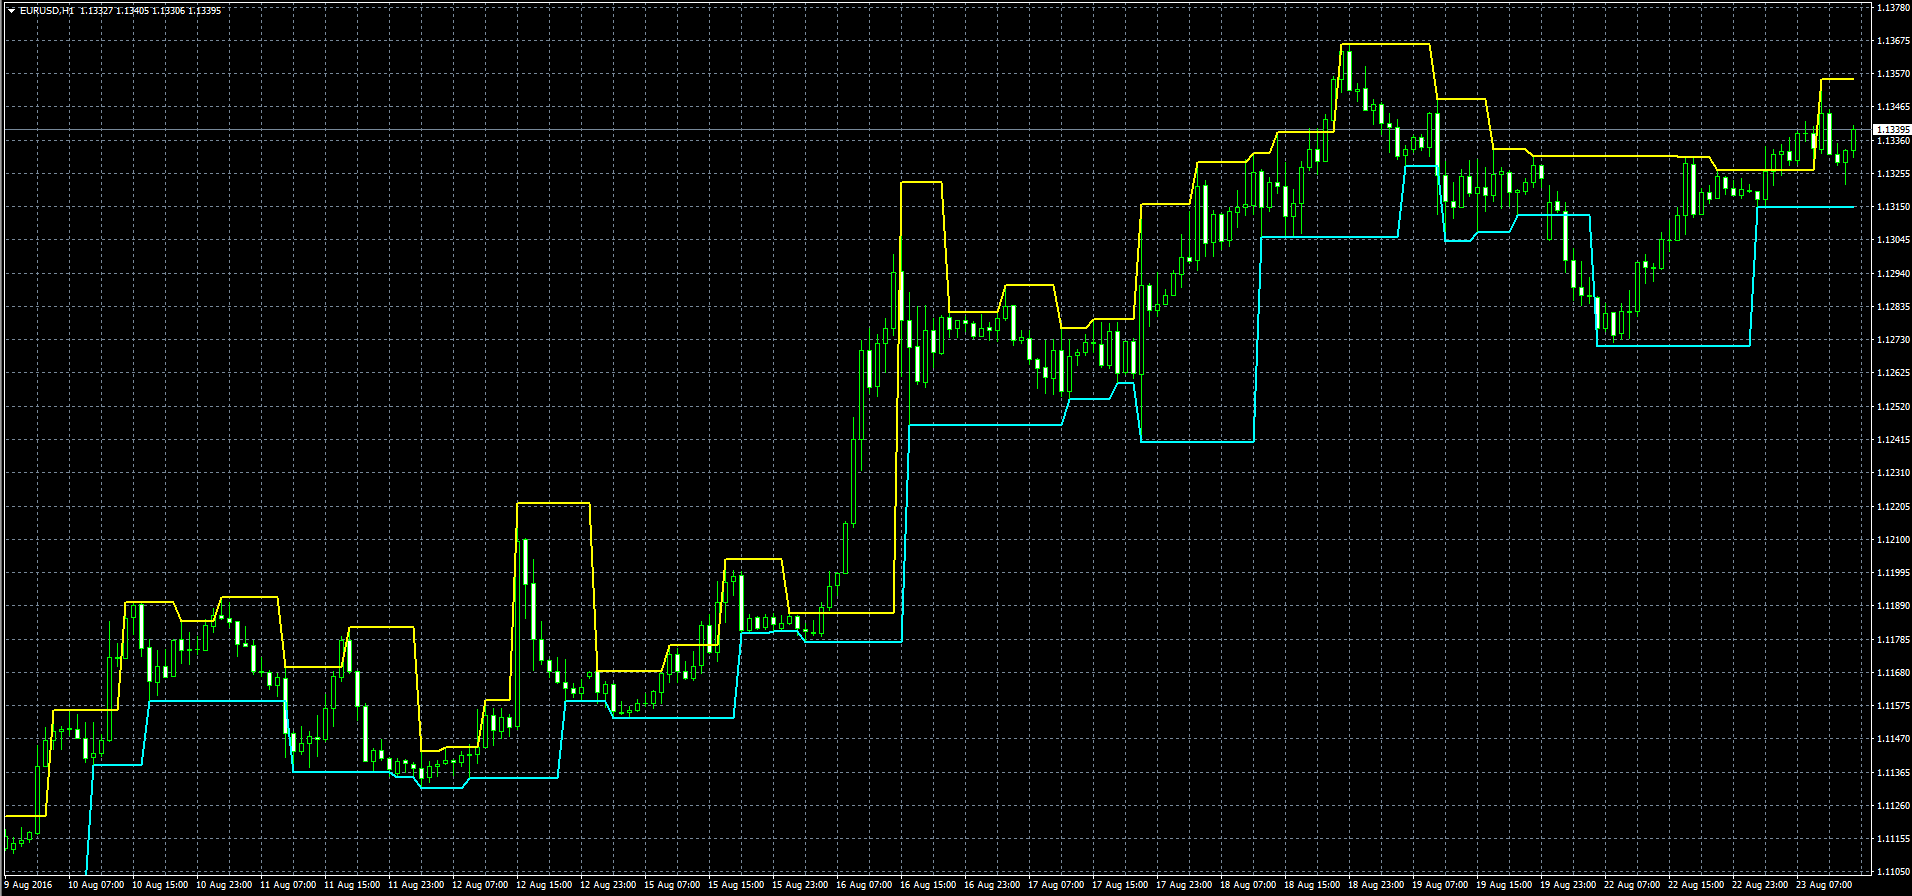
Task: Click the 23 Aug 07:00 time label
Action: coord(1824,885)
